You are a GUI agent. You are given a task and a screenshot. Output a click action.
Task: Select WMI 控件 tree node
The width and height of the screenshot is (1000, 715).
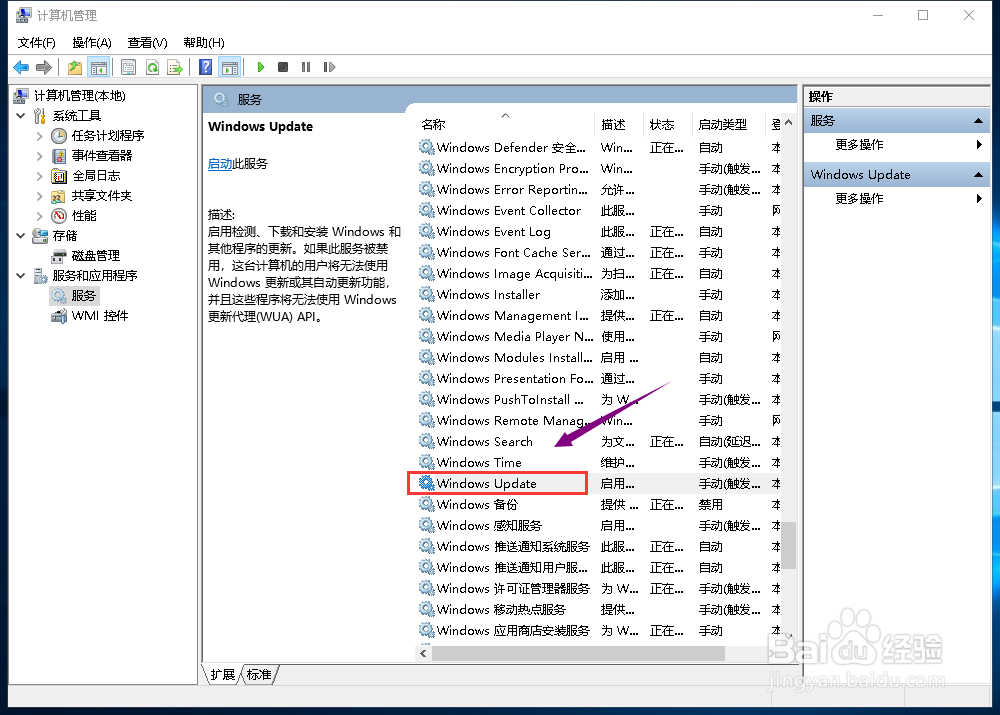click(x=100, y=316)
